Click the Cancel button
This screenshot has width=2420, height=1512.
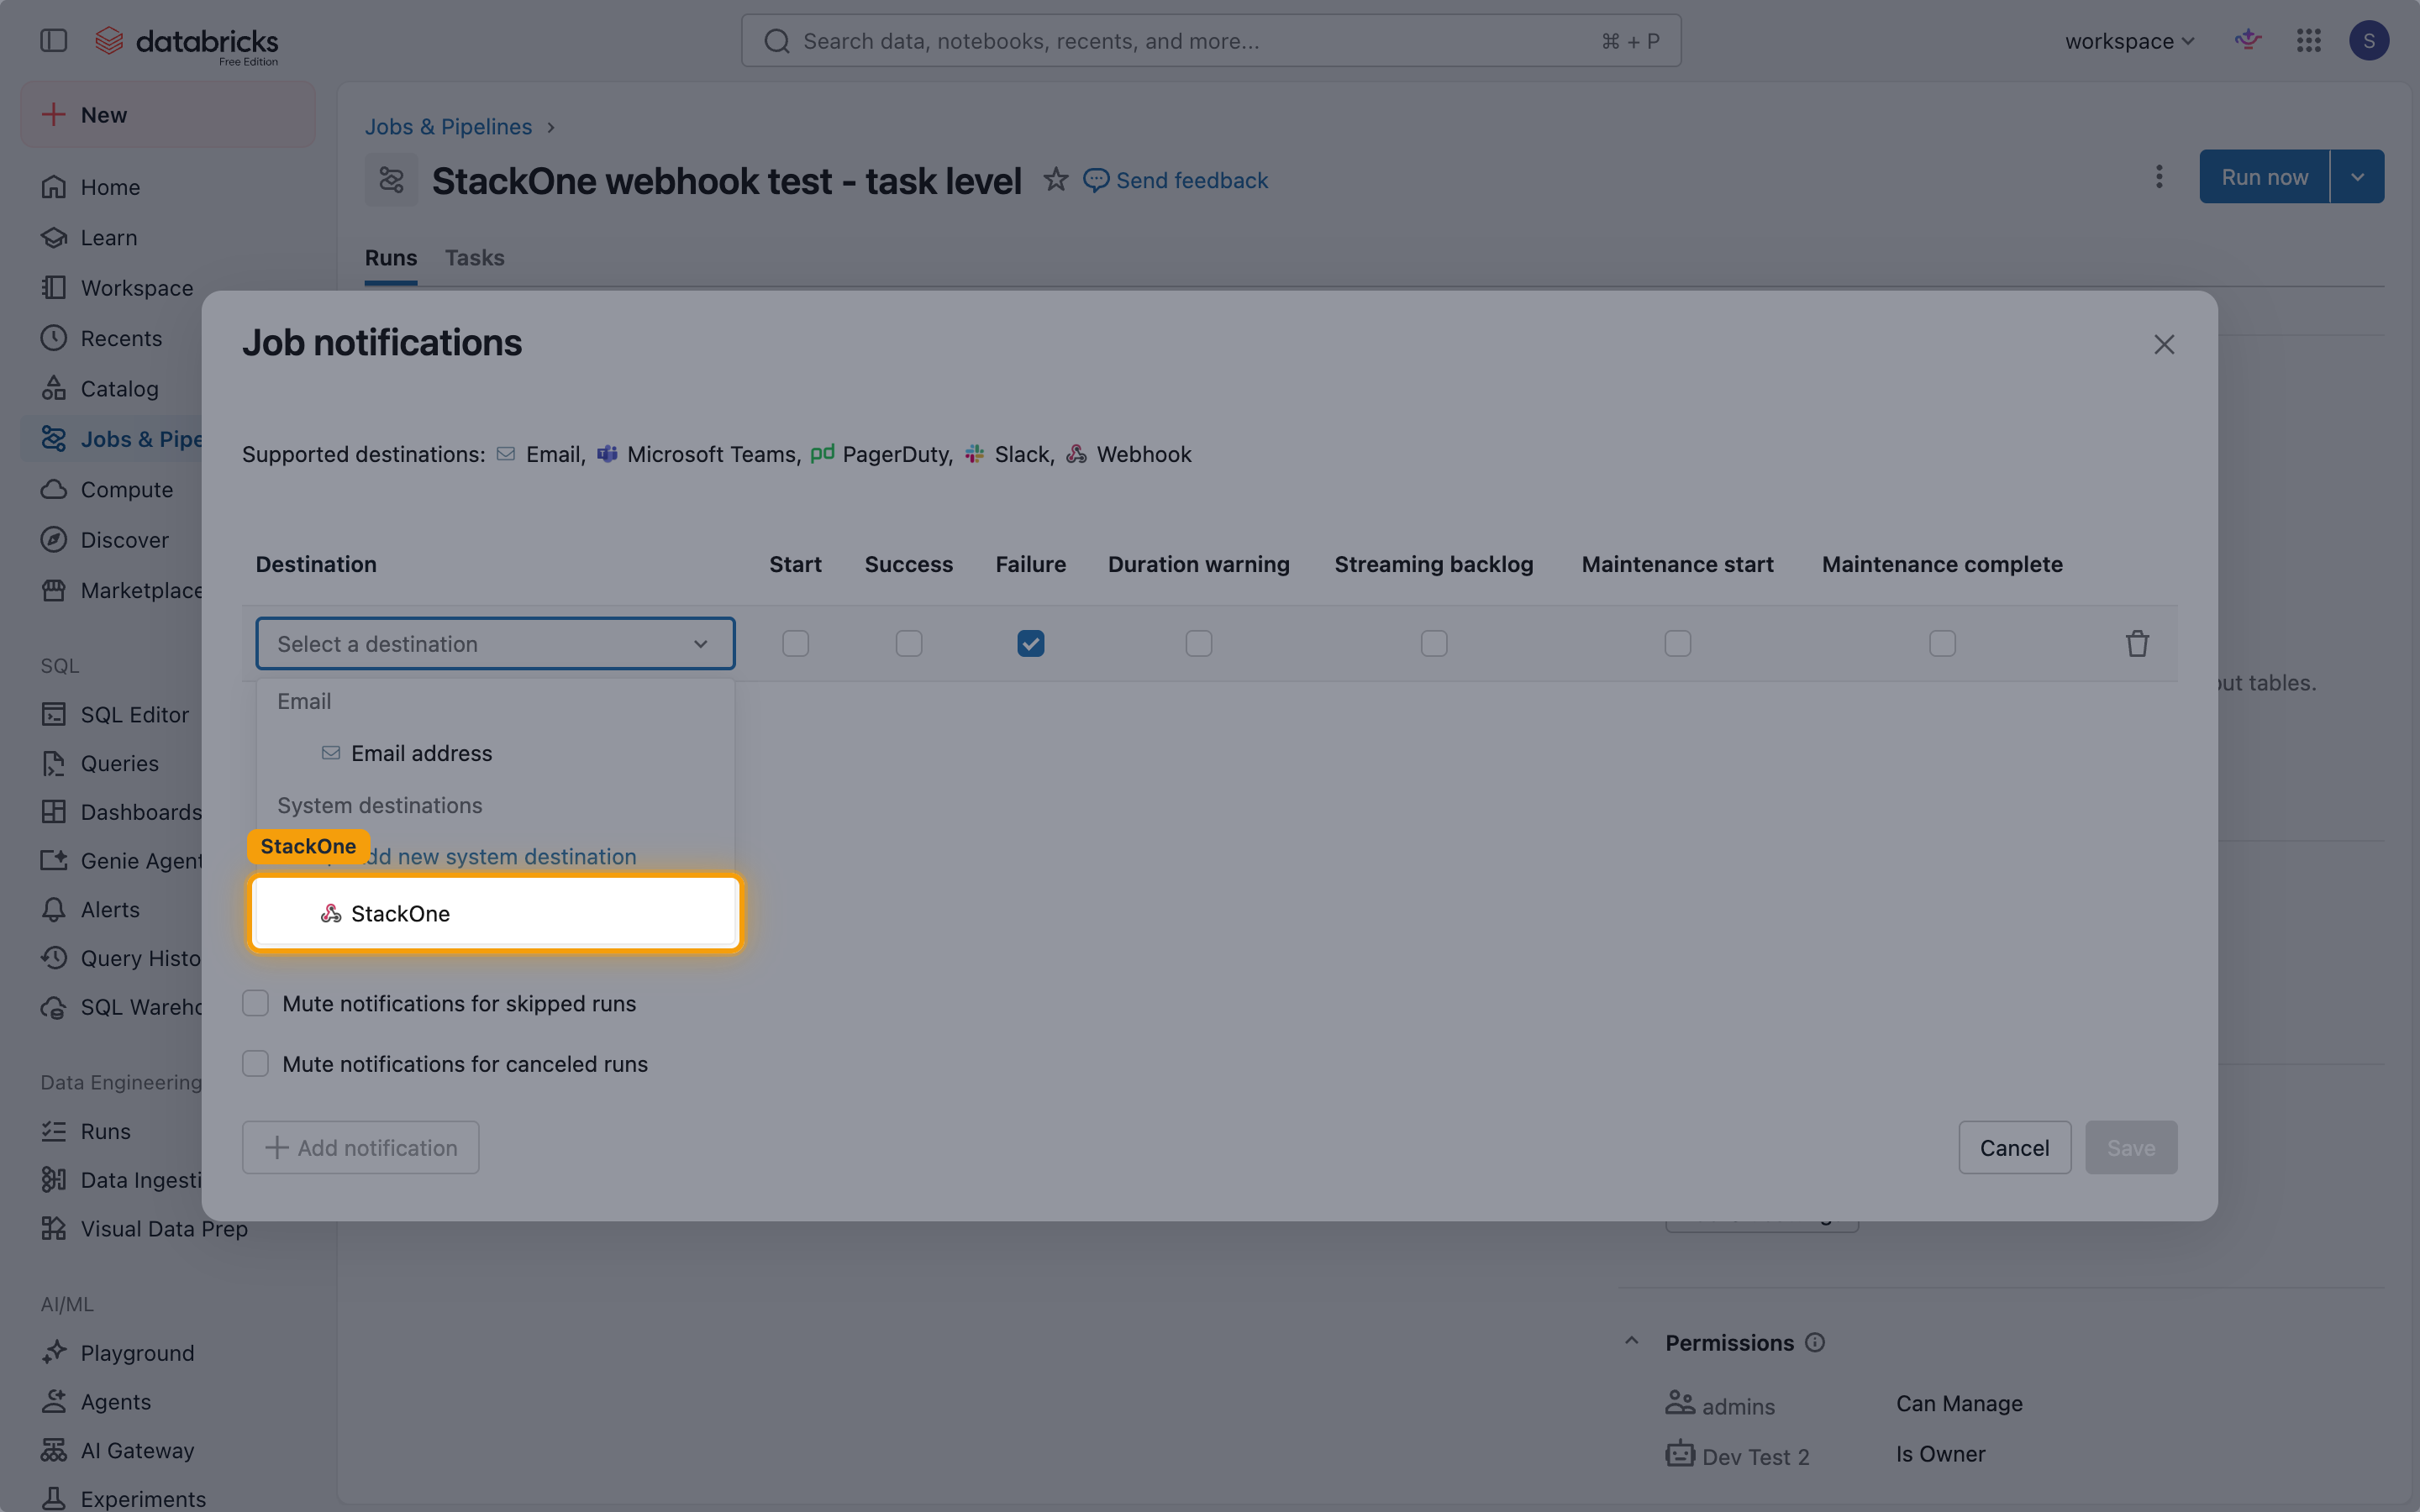[x=2014, y=1148]
